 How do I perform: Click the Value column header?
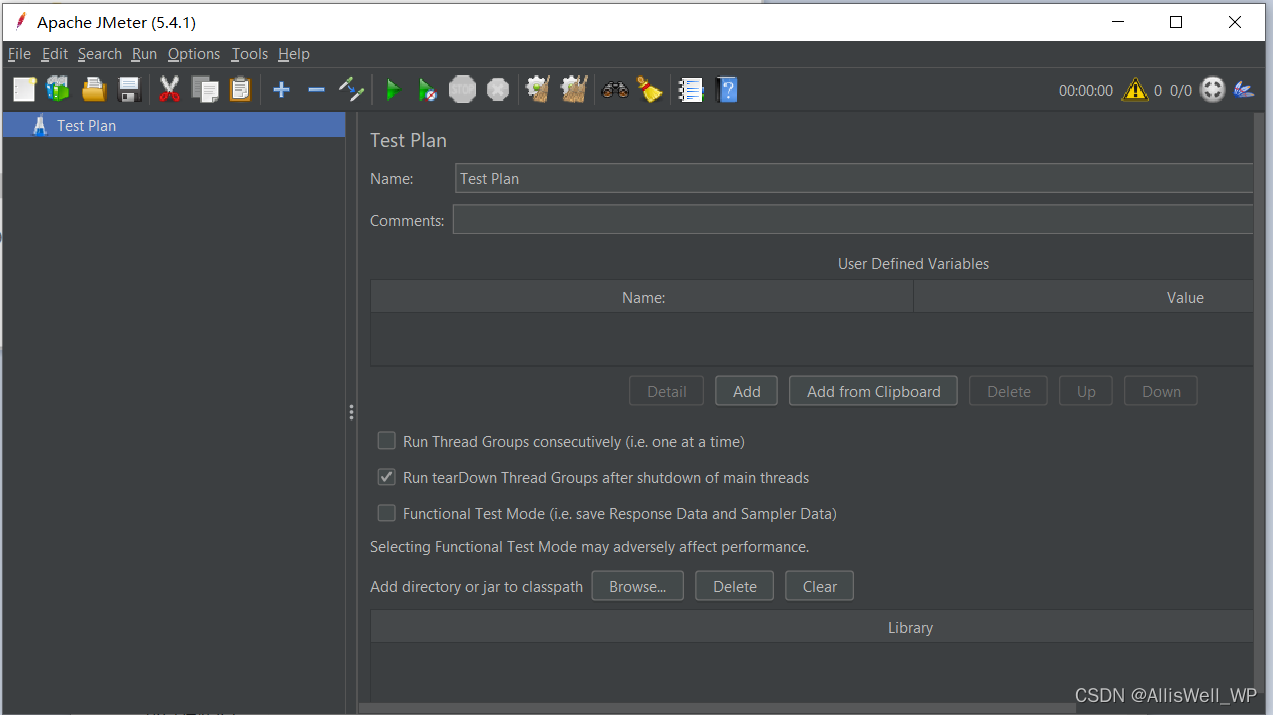[1084, 297]
